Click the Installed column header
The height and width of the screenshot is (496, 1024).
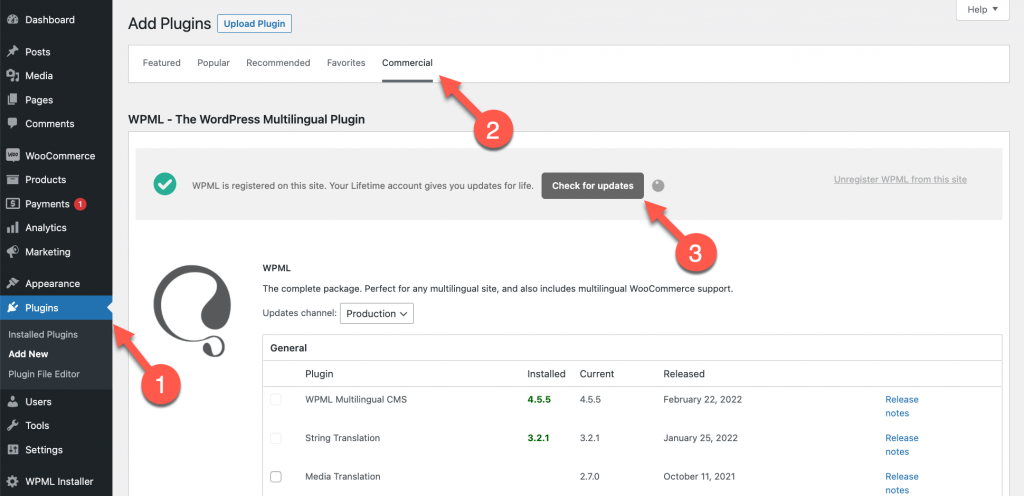pos(547,374)
